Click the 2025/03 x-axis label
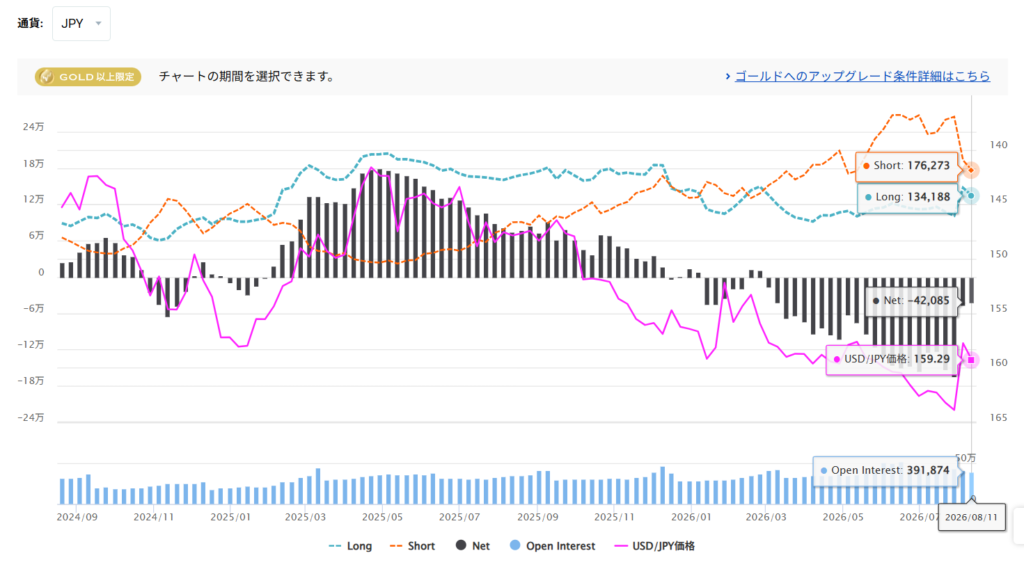 [305, 517]
